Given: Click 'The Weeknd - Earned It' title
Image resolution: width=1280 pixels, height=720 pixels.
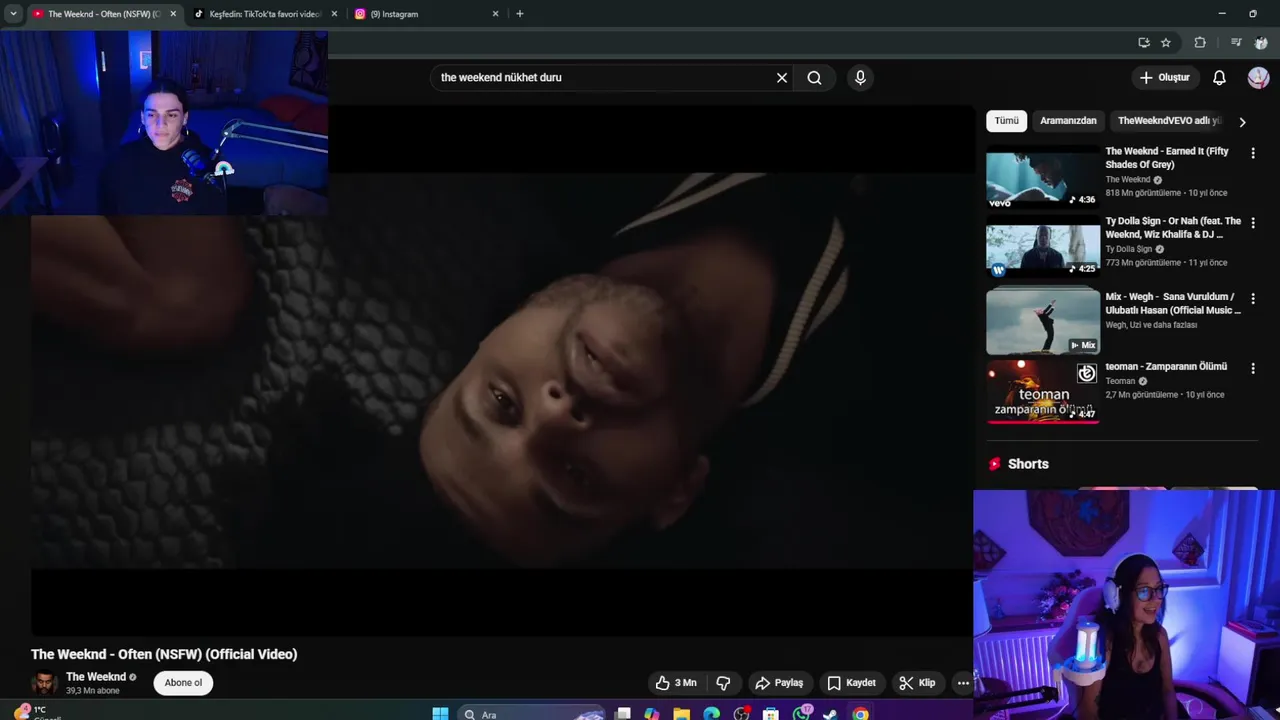Looking at the screenshot, I should coord(1167,158).
